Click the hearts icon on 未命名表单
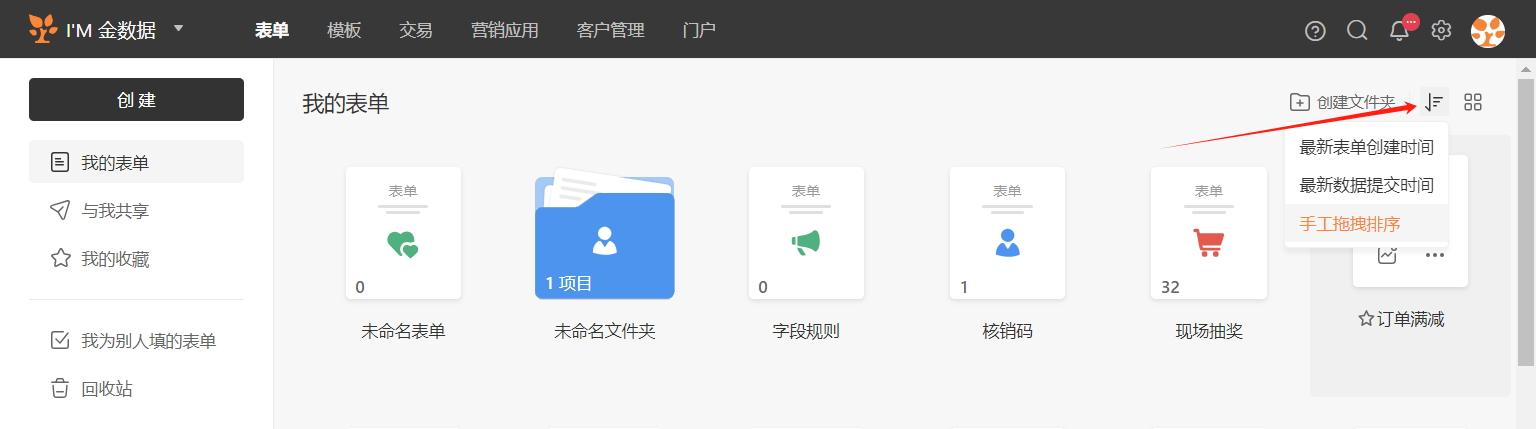Viewport: 1536px width, 429px height. pyautogui.click(x=403, y=244)
